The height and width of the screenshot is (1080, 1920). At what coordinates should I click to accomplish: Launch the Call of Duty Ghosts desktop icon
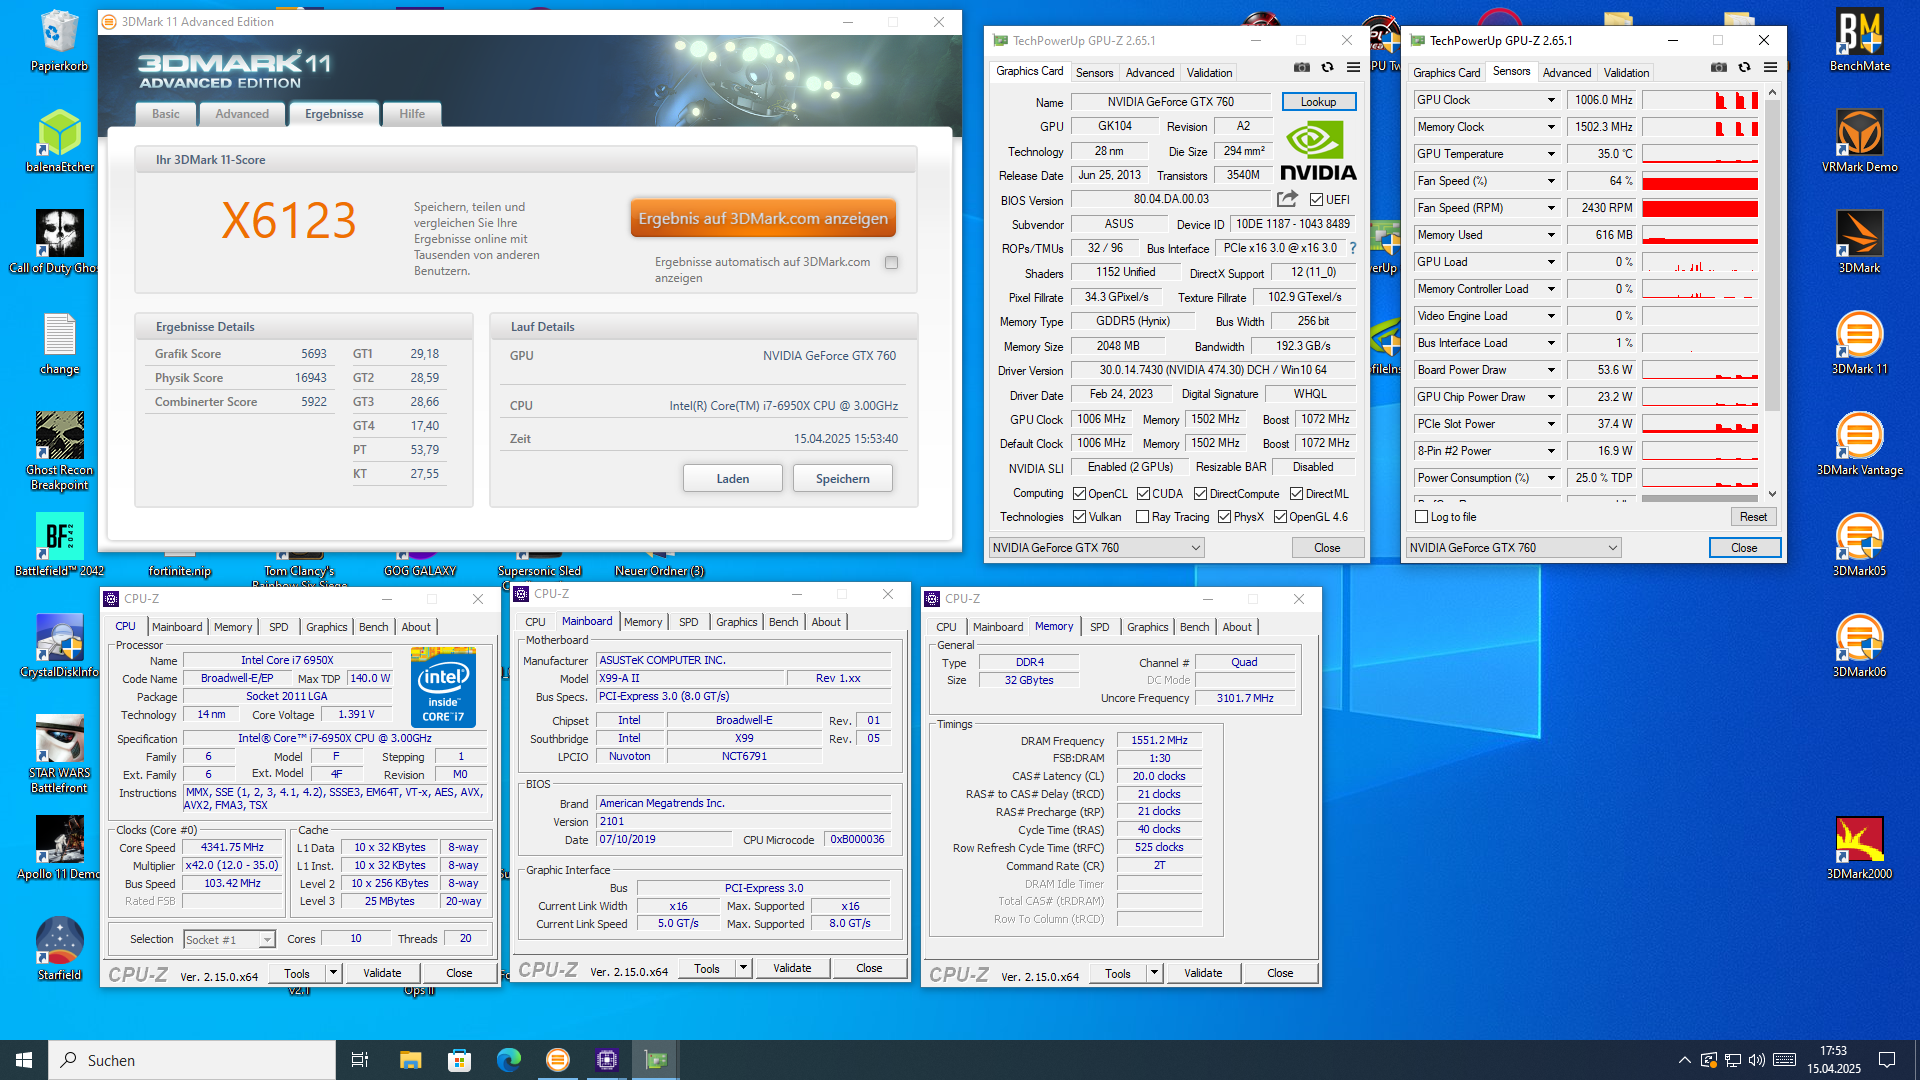[59, 242]
